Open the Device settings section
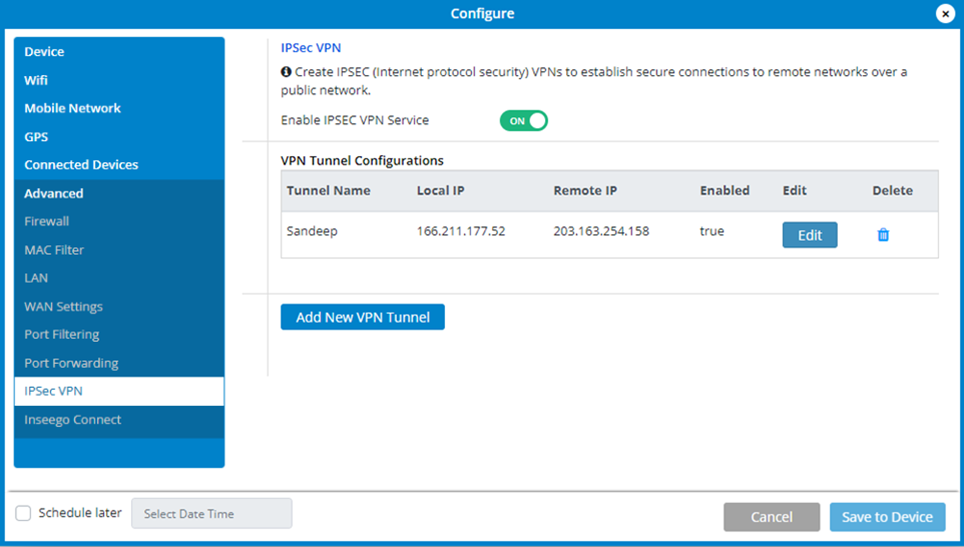 point(44,52)
